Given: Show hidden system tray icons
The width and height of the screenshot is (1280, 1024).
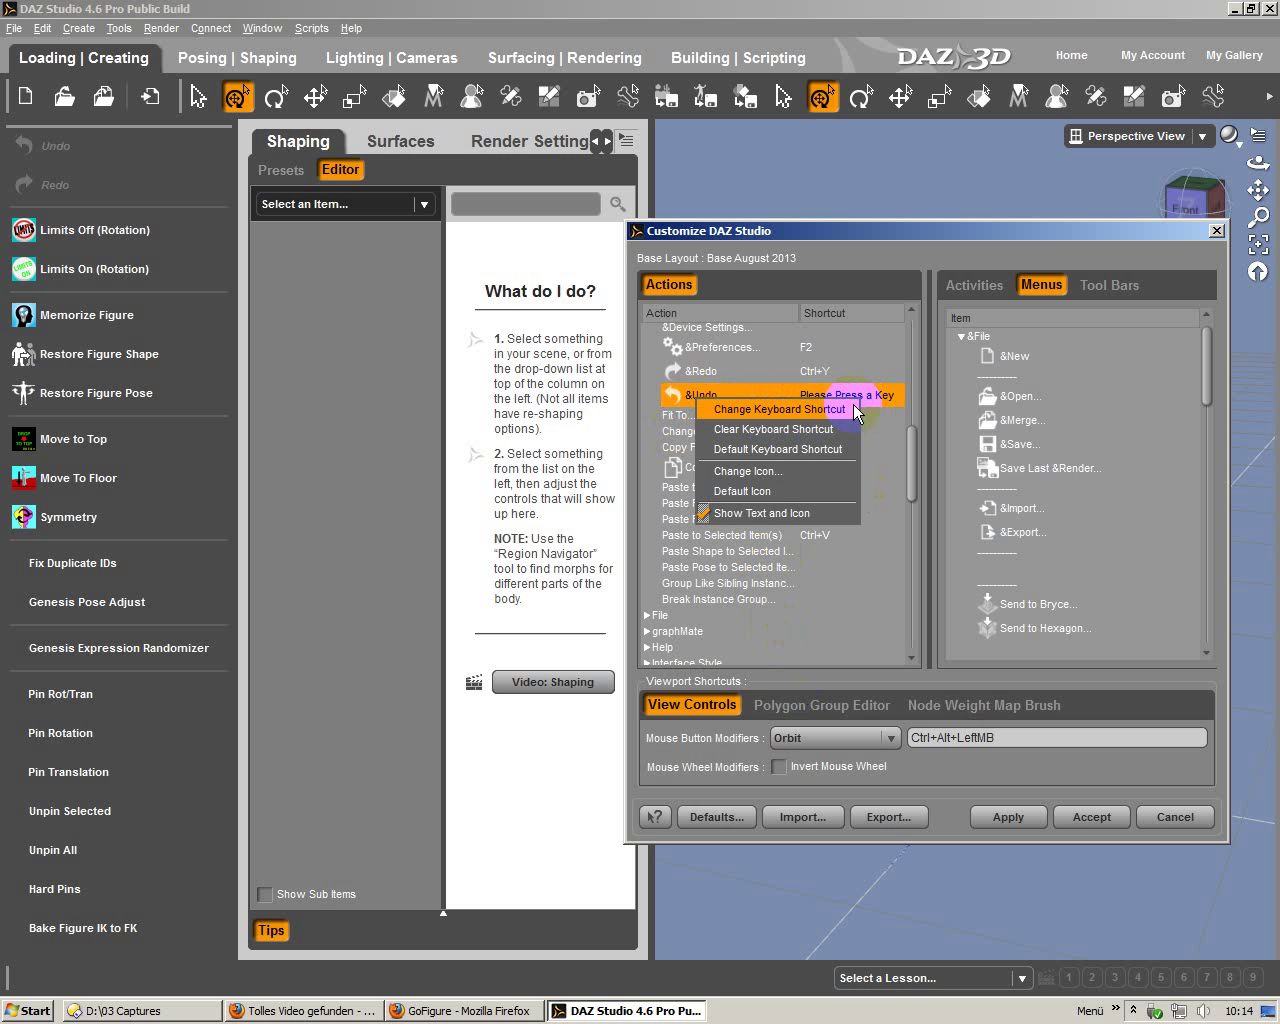Looking at the screenshot, I should click(x=1133, y=1010).
